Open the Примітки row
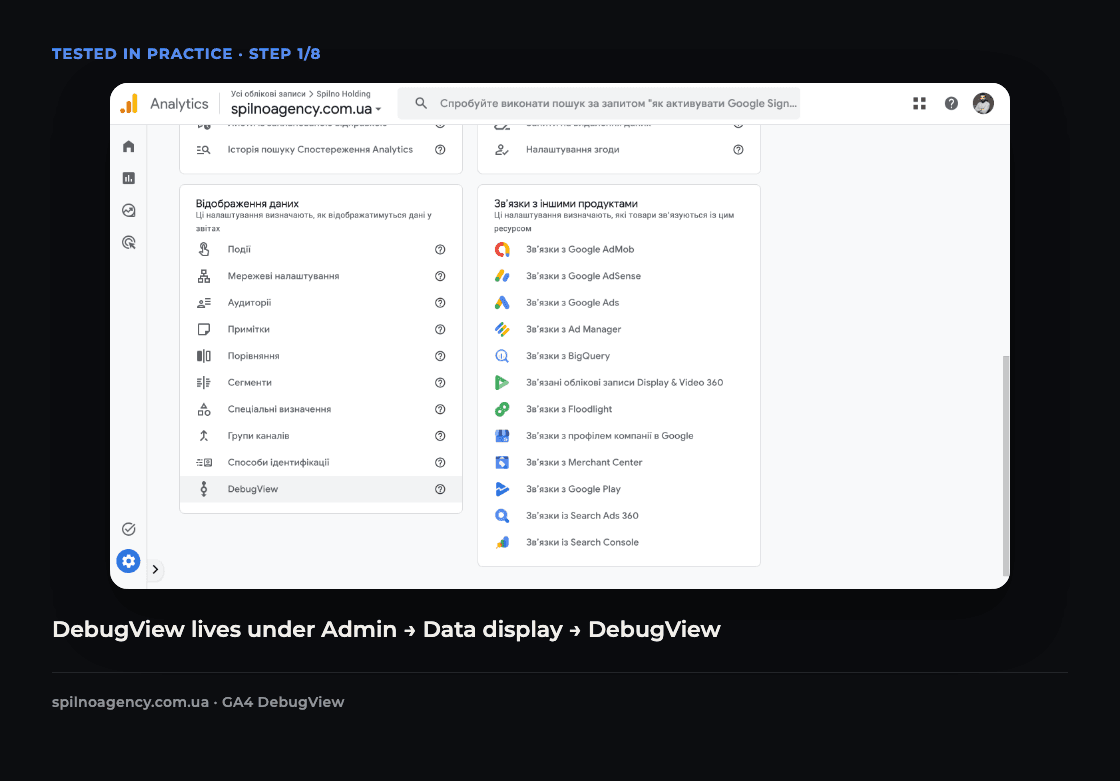The width and height of the screenshot is (1120, 781). click(x=321, y=329)
